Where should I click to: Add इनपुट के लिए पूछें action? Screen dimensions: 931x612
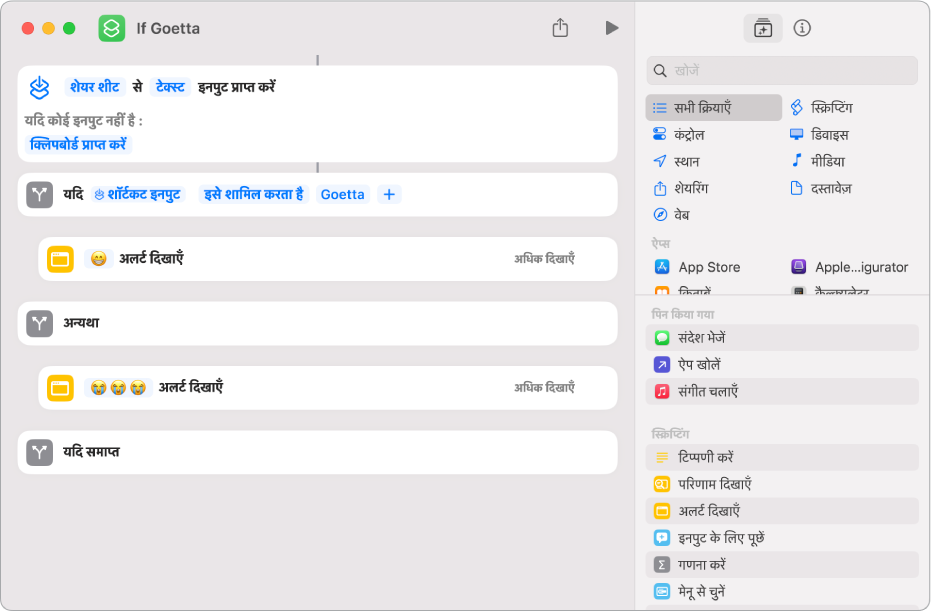(782, 538)
